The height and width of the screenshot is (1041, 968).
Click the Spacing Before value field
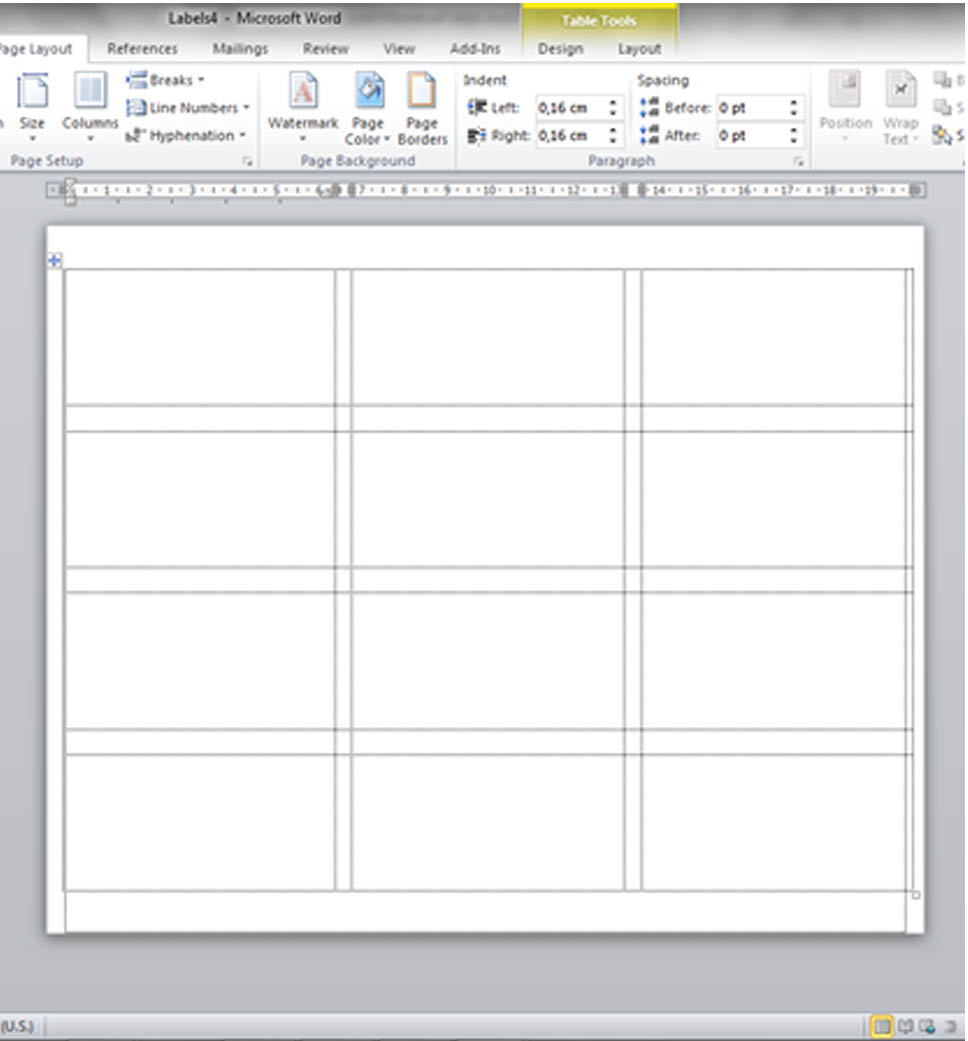pyautogui.click(x=752, y=108)
